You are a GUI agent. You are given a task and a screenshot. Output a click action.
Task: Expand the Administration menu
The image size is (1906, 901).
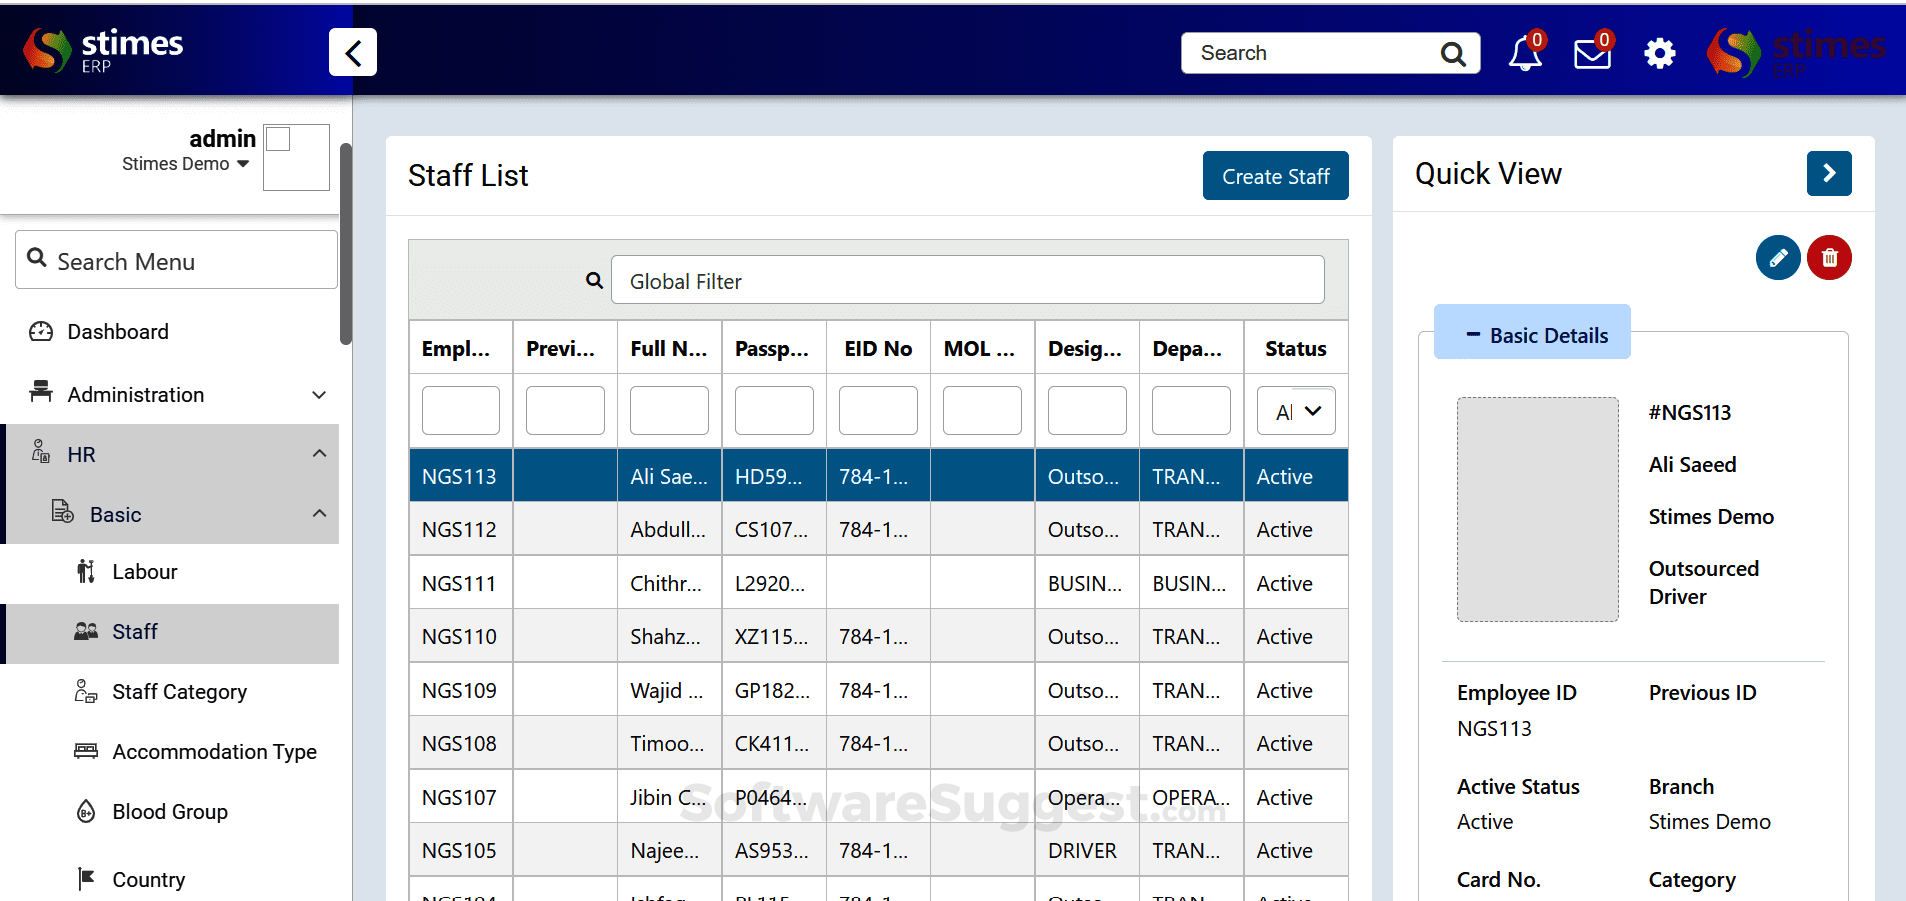pyautogui.click(x=135, y=394)
